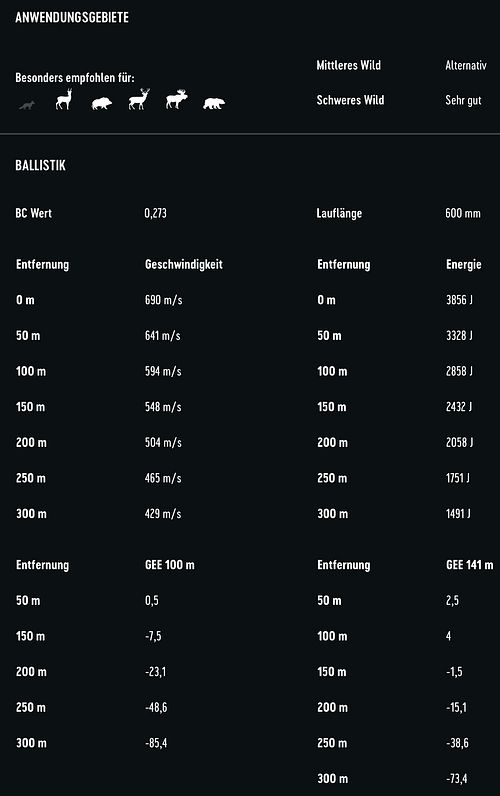This screenshot has width=500, height=796.
Task: Click the Lauflänge value 600 mm
Action: point(463,213)
